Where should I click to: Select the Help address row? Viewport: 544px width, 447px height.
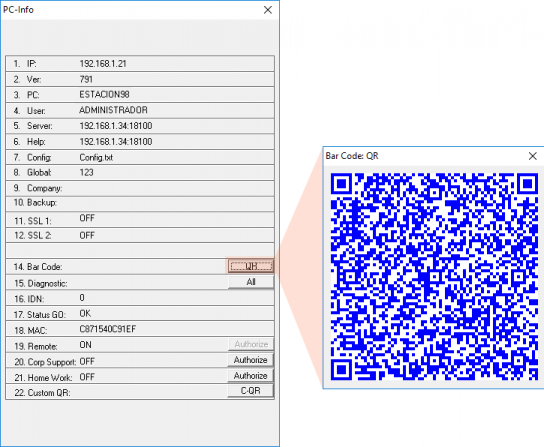(x=140, y=142)
